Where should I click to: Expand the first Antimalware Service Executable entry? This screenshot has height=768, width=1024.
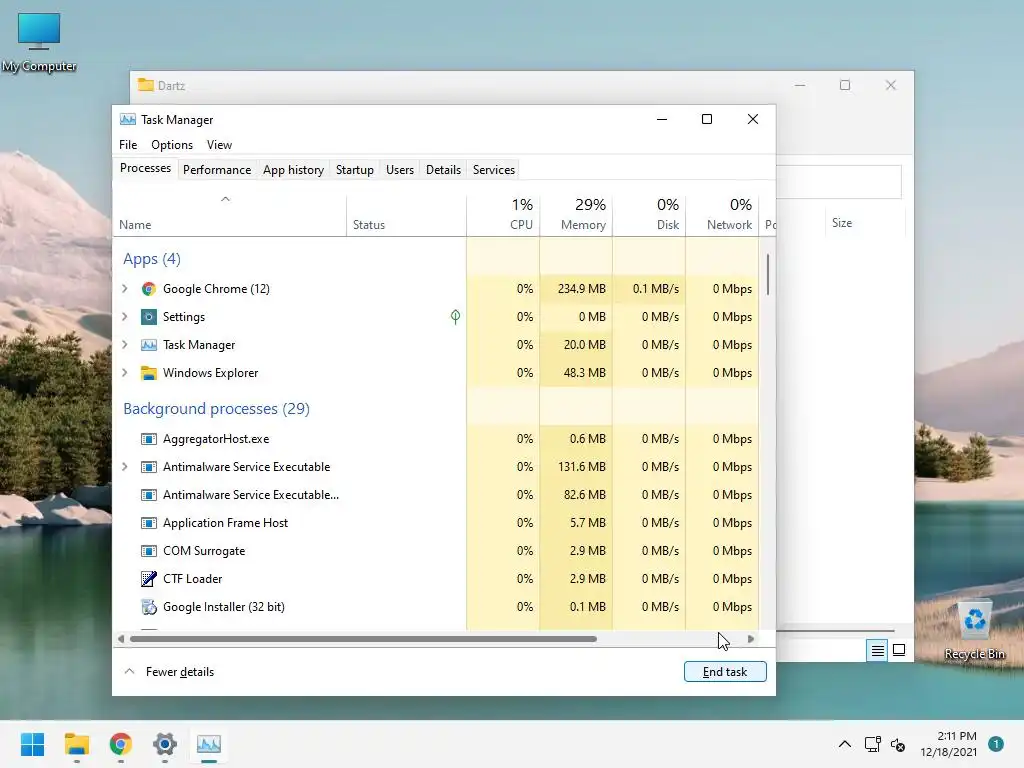(x=125, y=467)
